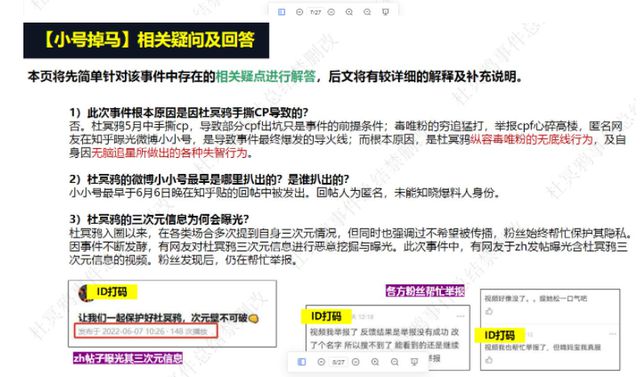Toggle sidebar icon in the 7/27 toolbar
Viewport: 640px width, 377px height.
click(x=282, y=12)
